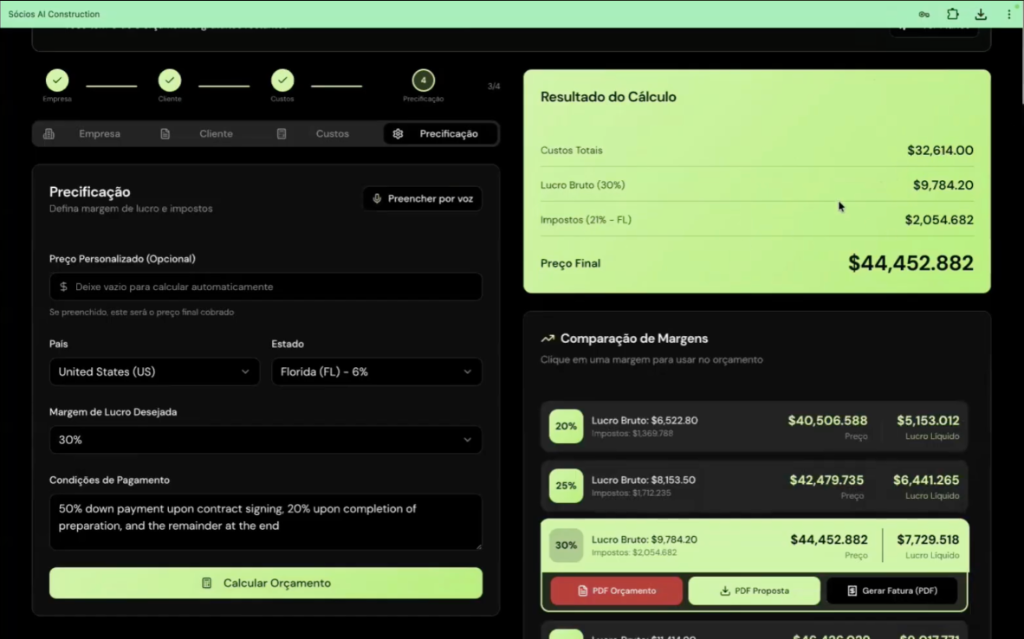Click the Cliente step checkmark circle
Image resolution: width=1024 pixels, height=639 pixels.
[170, 80]
